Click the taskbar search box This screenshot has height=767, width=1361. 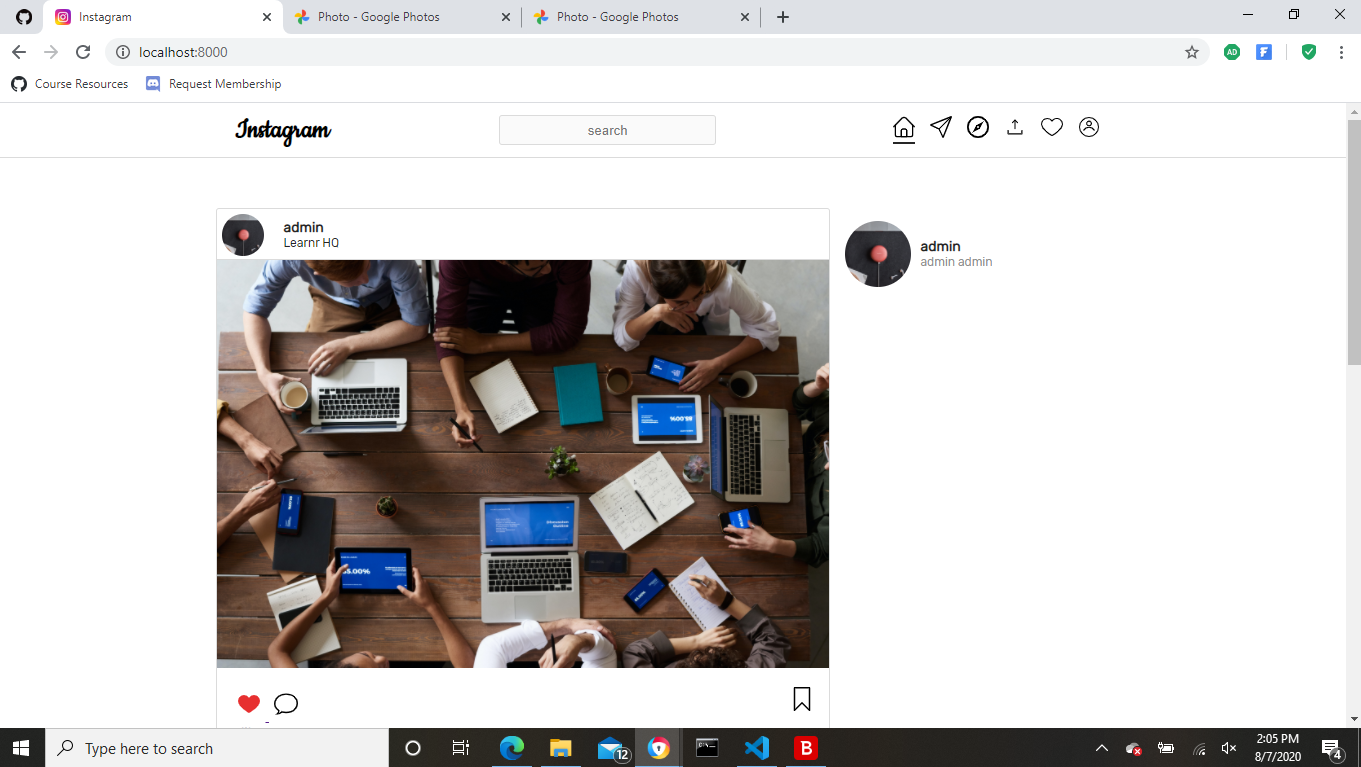pyautogui.click(x=217, y=748)
